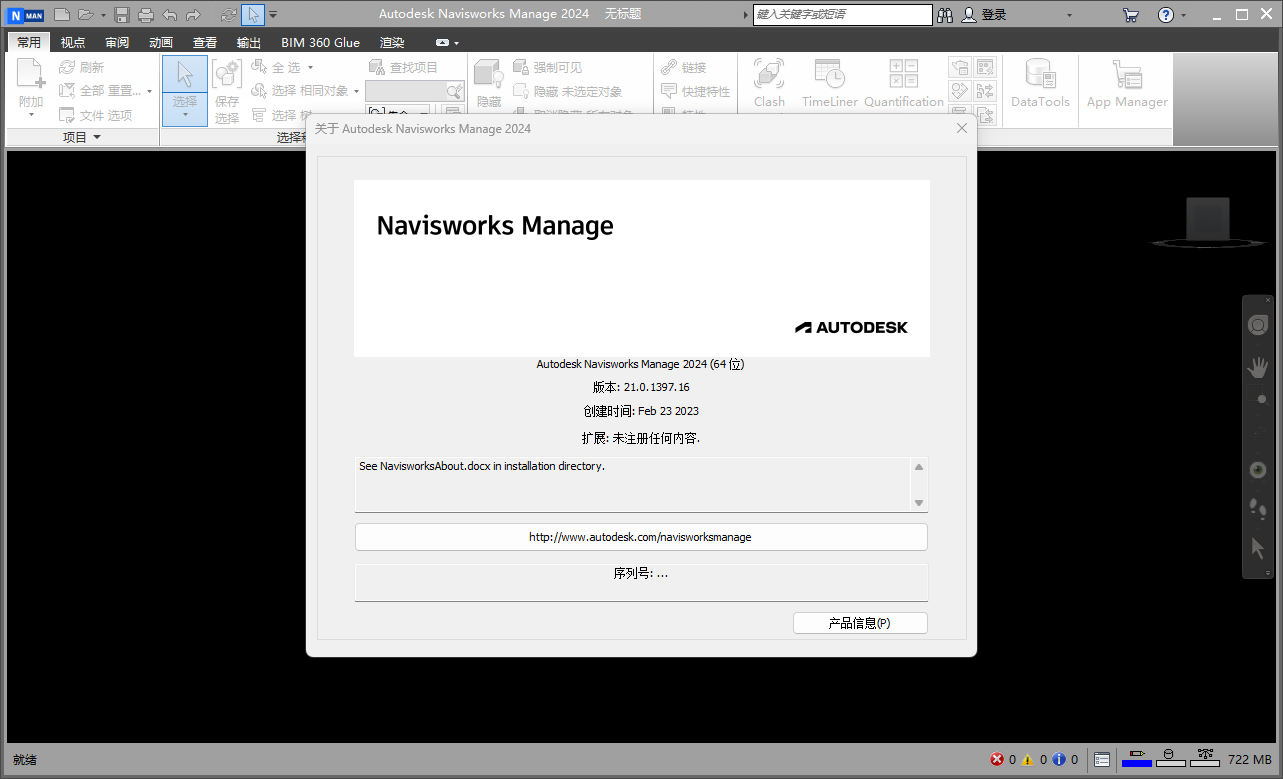Click the 登录 sign-in button
Screen dimensions: 1283x779
click(984, 15)
